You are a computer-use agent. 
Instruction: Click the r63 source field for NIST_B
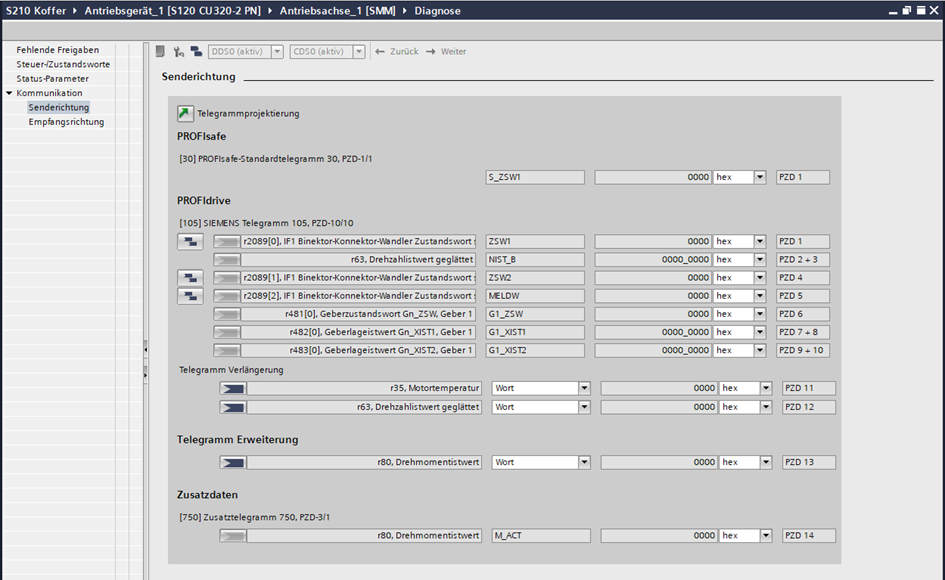click(348, 260)
